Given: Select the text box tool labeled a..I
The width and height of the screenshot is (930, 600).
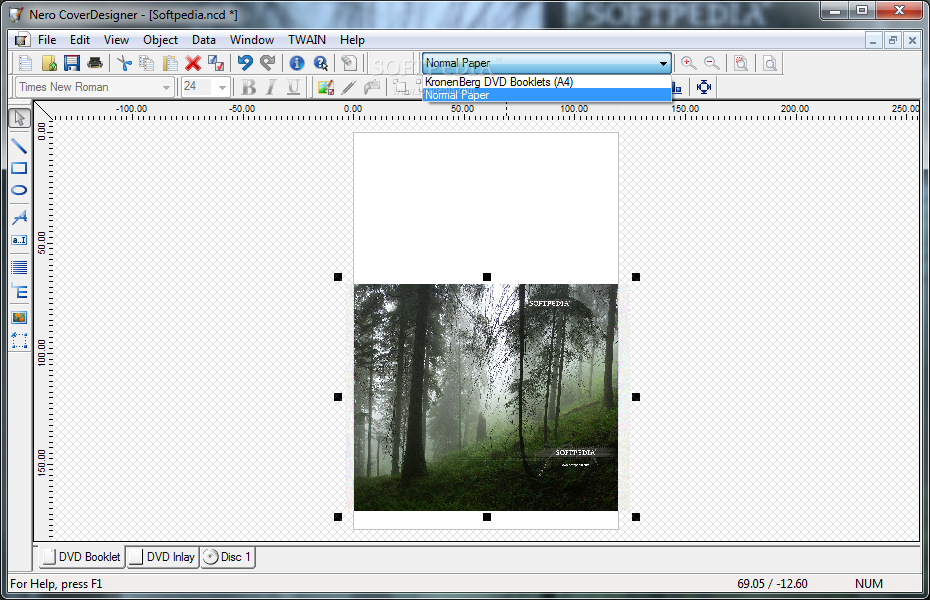Looking at the screenshot, I should tap(20, 240).
